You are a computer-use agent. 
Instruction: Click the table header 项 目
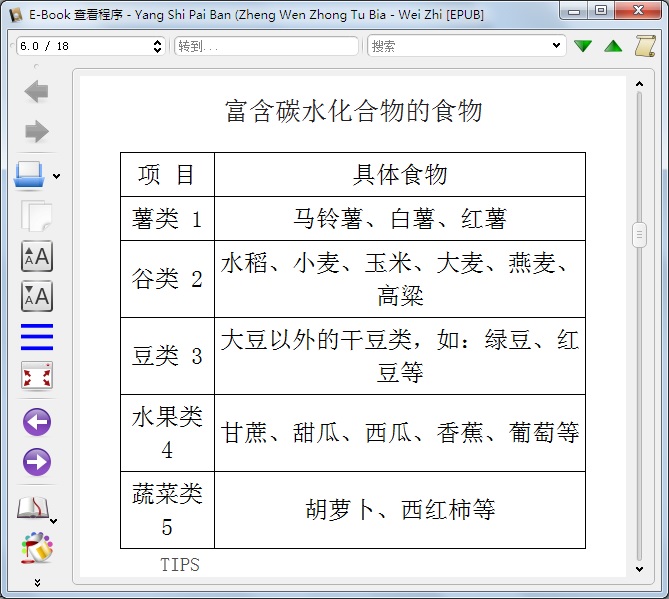pos(167,174)
